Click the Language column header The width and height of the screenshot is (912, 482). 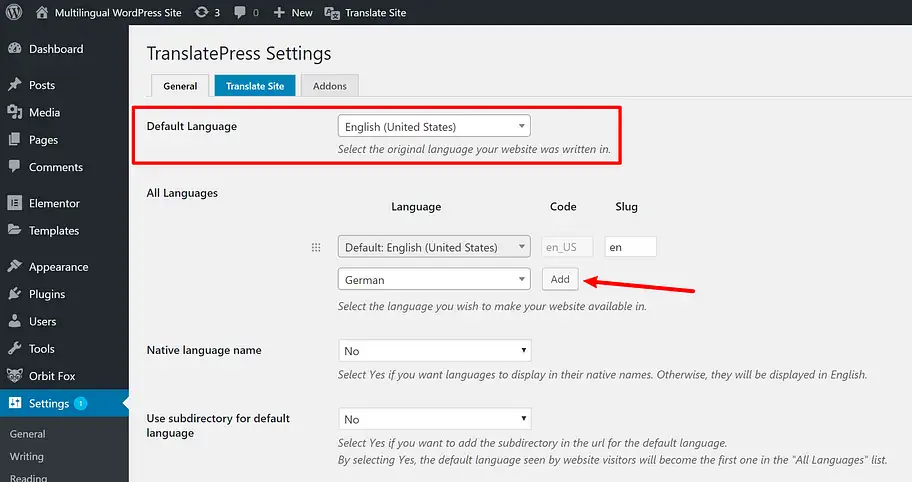416,206
